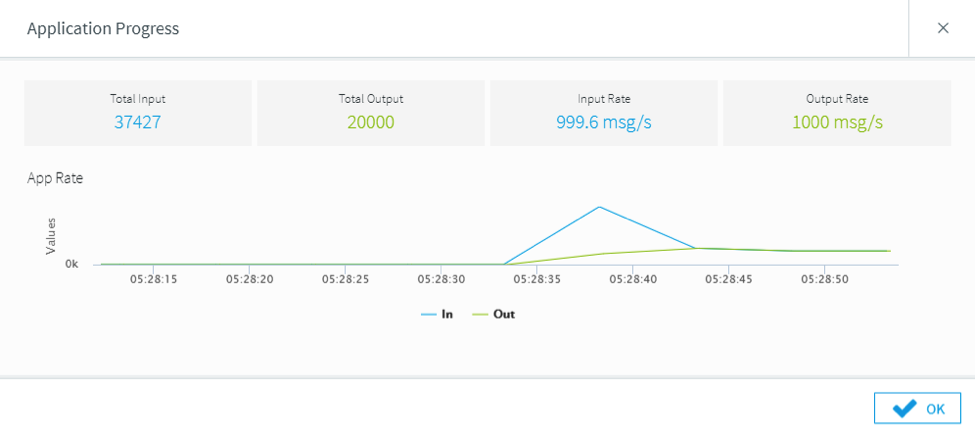Click the blue In line peak
Viewport: 975px width, 438px height.
tap(599, 207)
